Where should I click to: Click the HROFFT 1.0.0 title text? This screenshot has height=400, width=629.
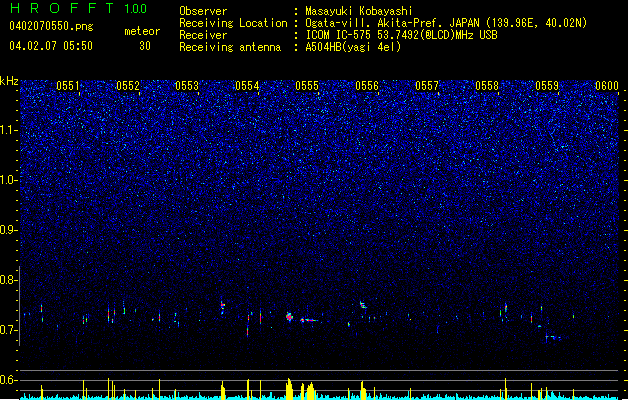[78, 8]
